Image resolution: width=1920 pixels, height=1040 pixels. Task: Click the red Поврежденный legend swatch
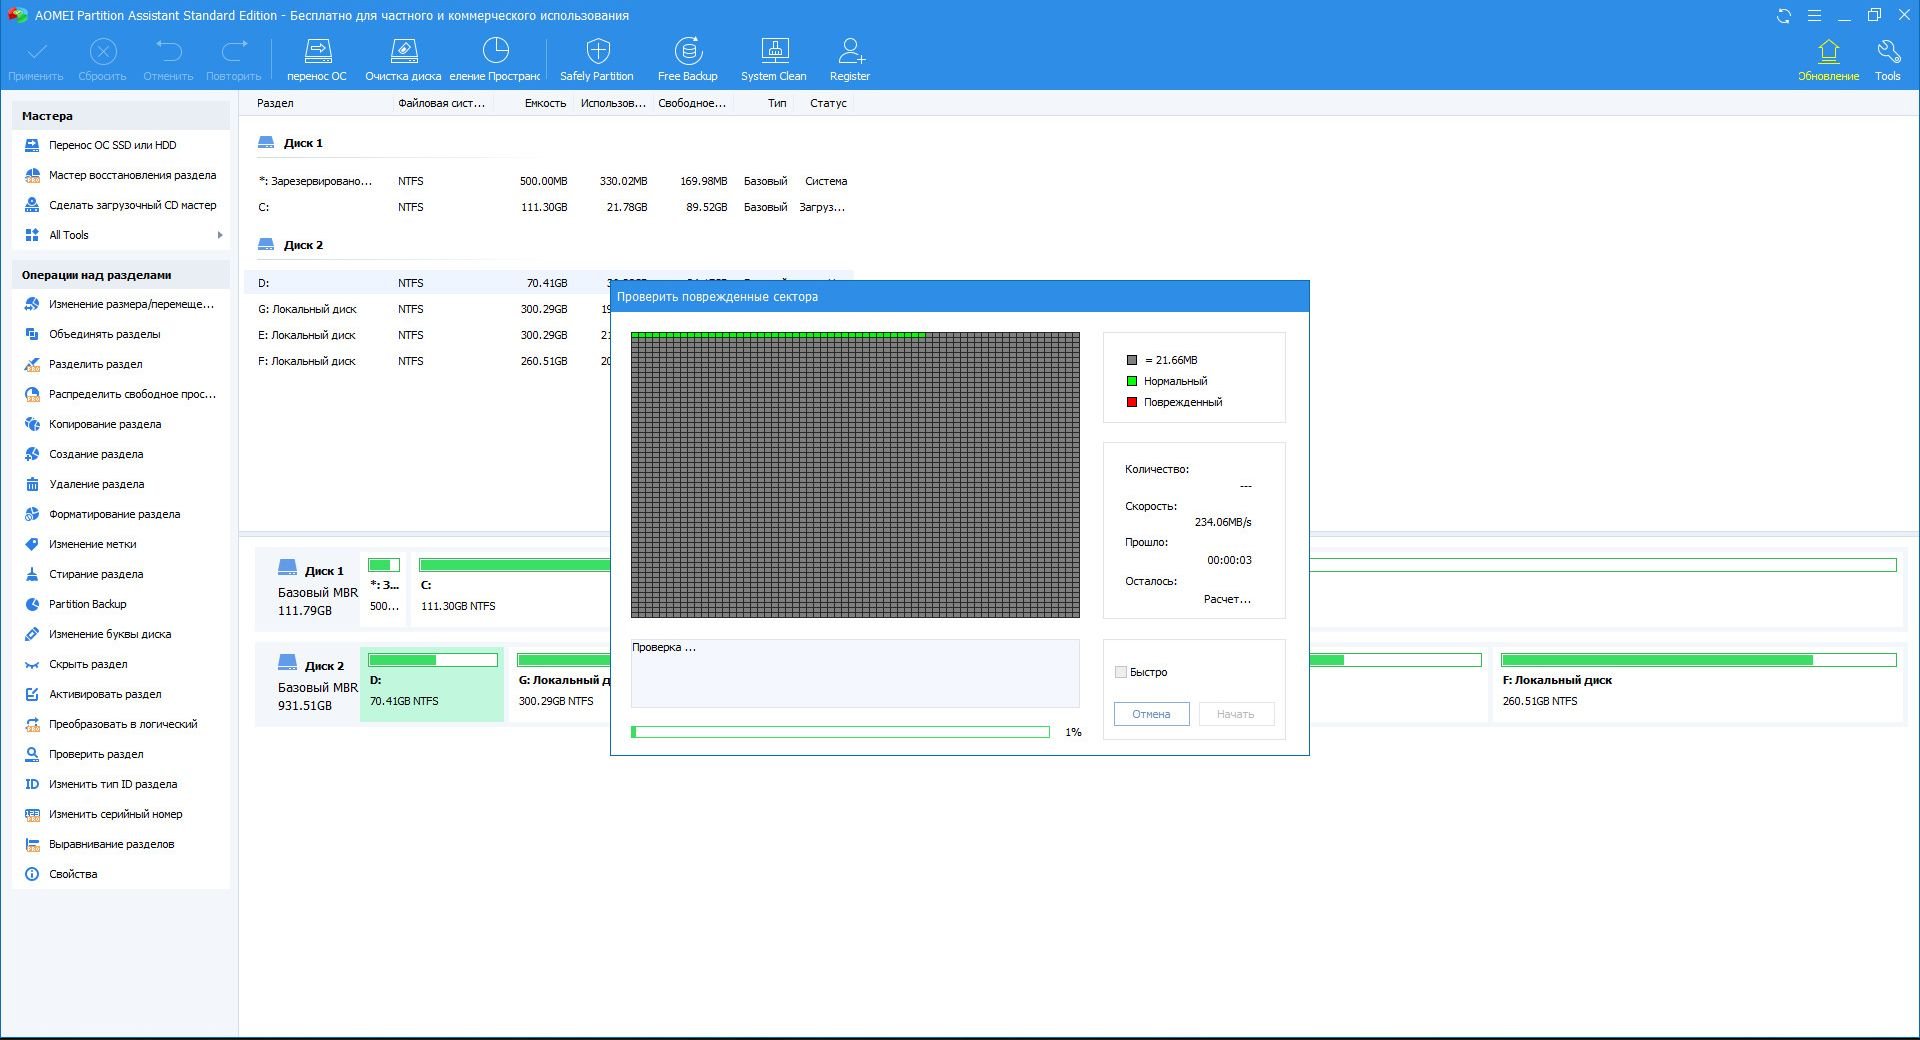(1132, 402)
